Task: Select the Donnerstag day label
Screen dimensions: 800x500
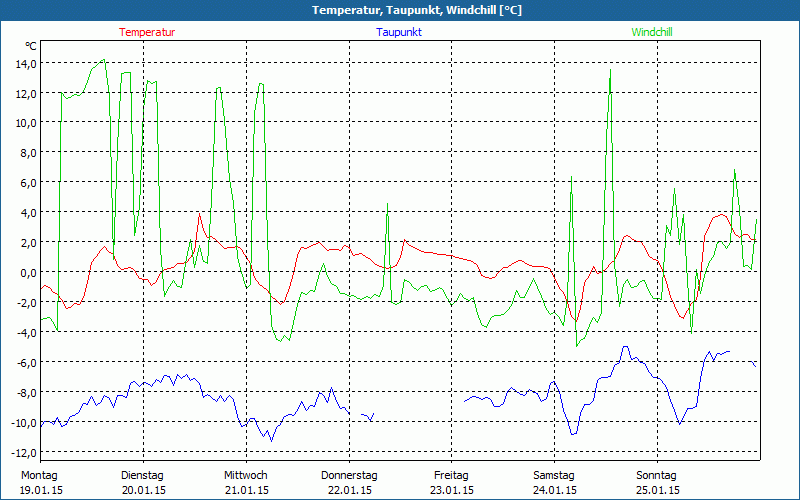Action: [348, 475]
